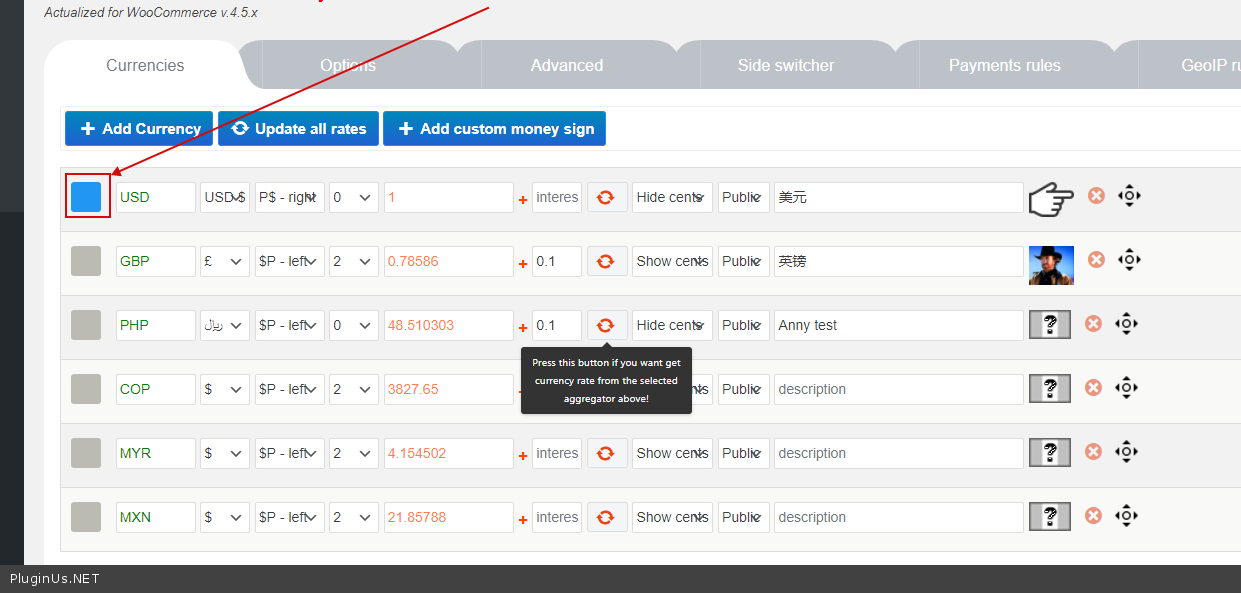Click the USD rate refresh icon
The image size is (1241, 593).
pyautogui.click(x=606, y=197)
